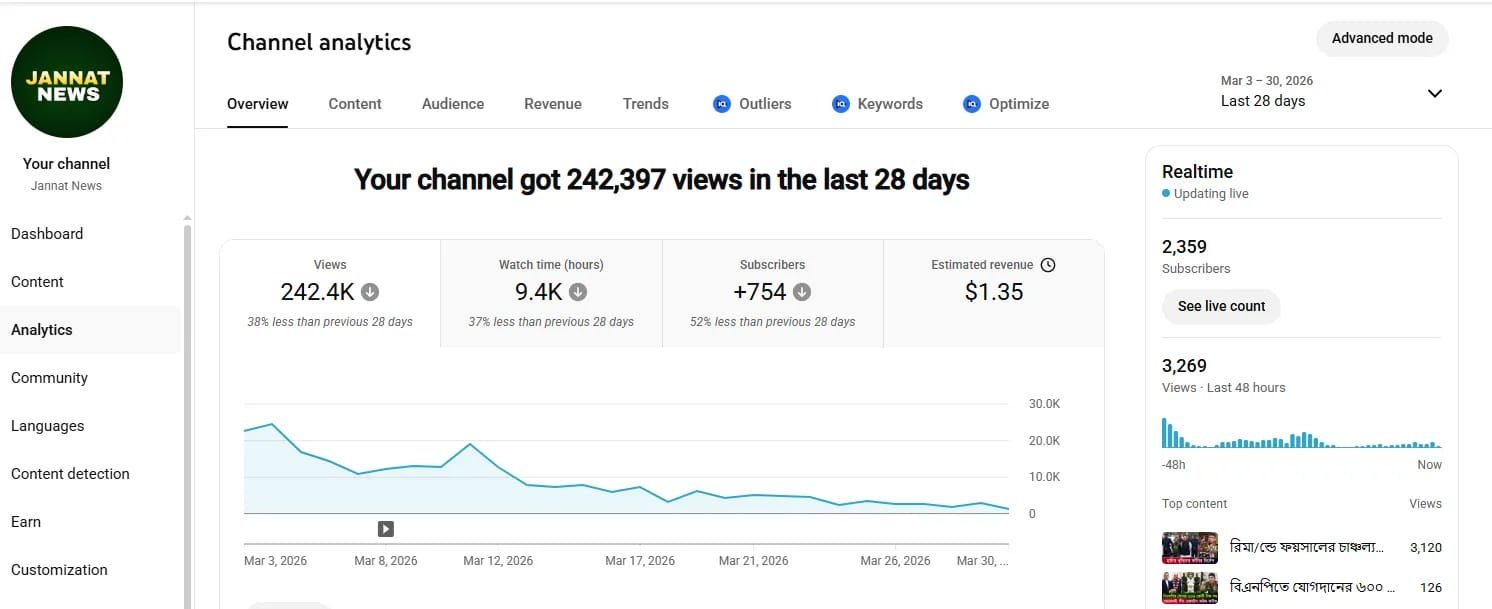Open the Jannat News channel avatar
Viewport: 1492px width, 609px height.
click(67, 82)
